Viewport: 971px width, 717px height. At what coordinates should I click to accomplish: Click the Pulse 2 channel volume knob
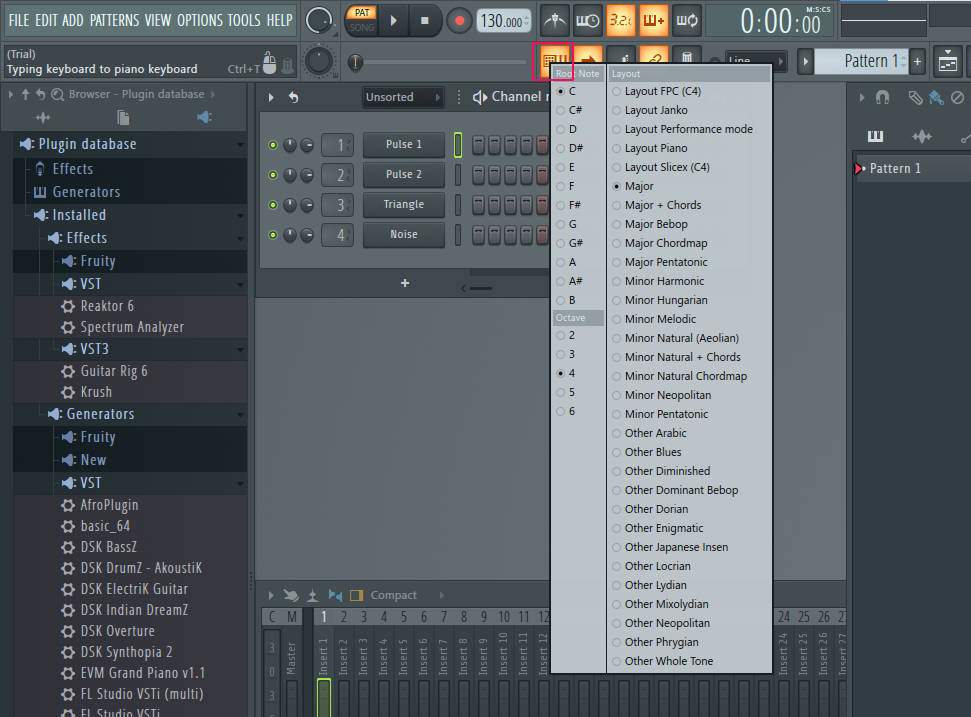[307, 175]
